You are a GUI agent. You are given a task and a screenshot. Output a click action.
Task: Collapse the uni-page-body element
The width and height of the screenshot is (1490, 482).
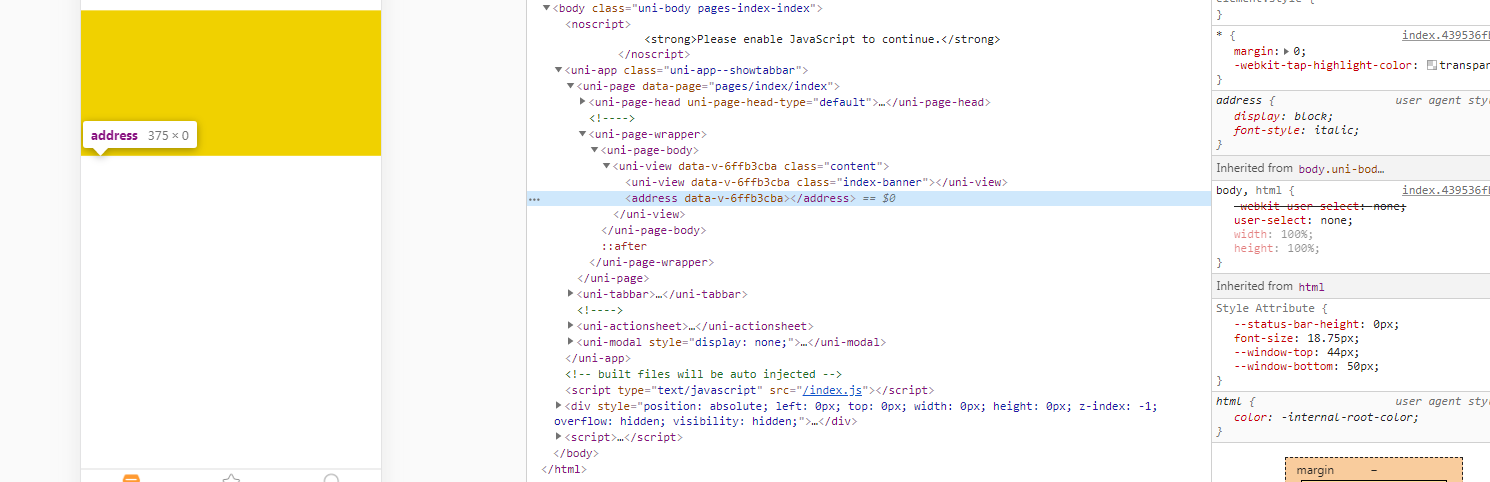(594, 150)
